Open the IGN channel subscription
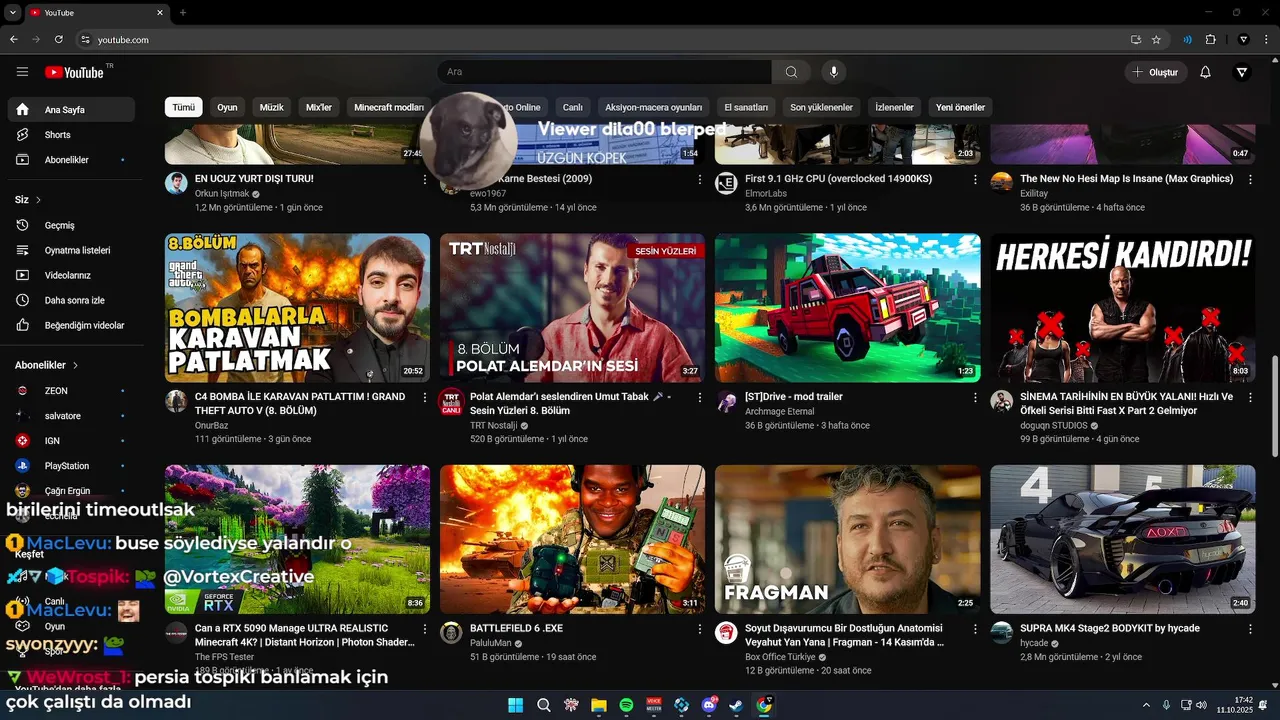 (70, 441)
